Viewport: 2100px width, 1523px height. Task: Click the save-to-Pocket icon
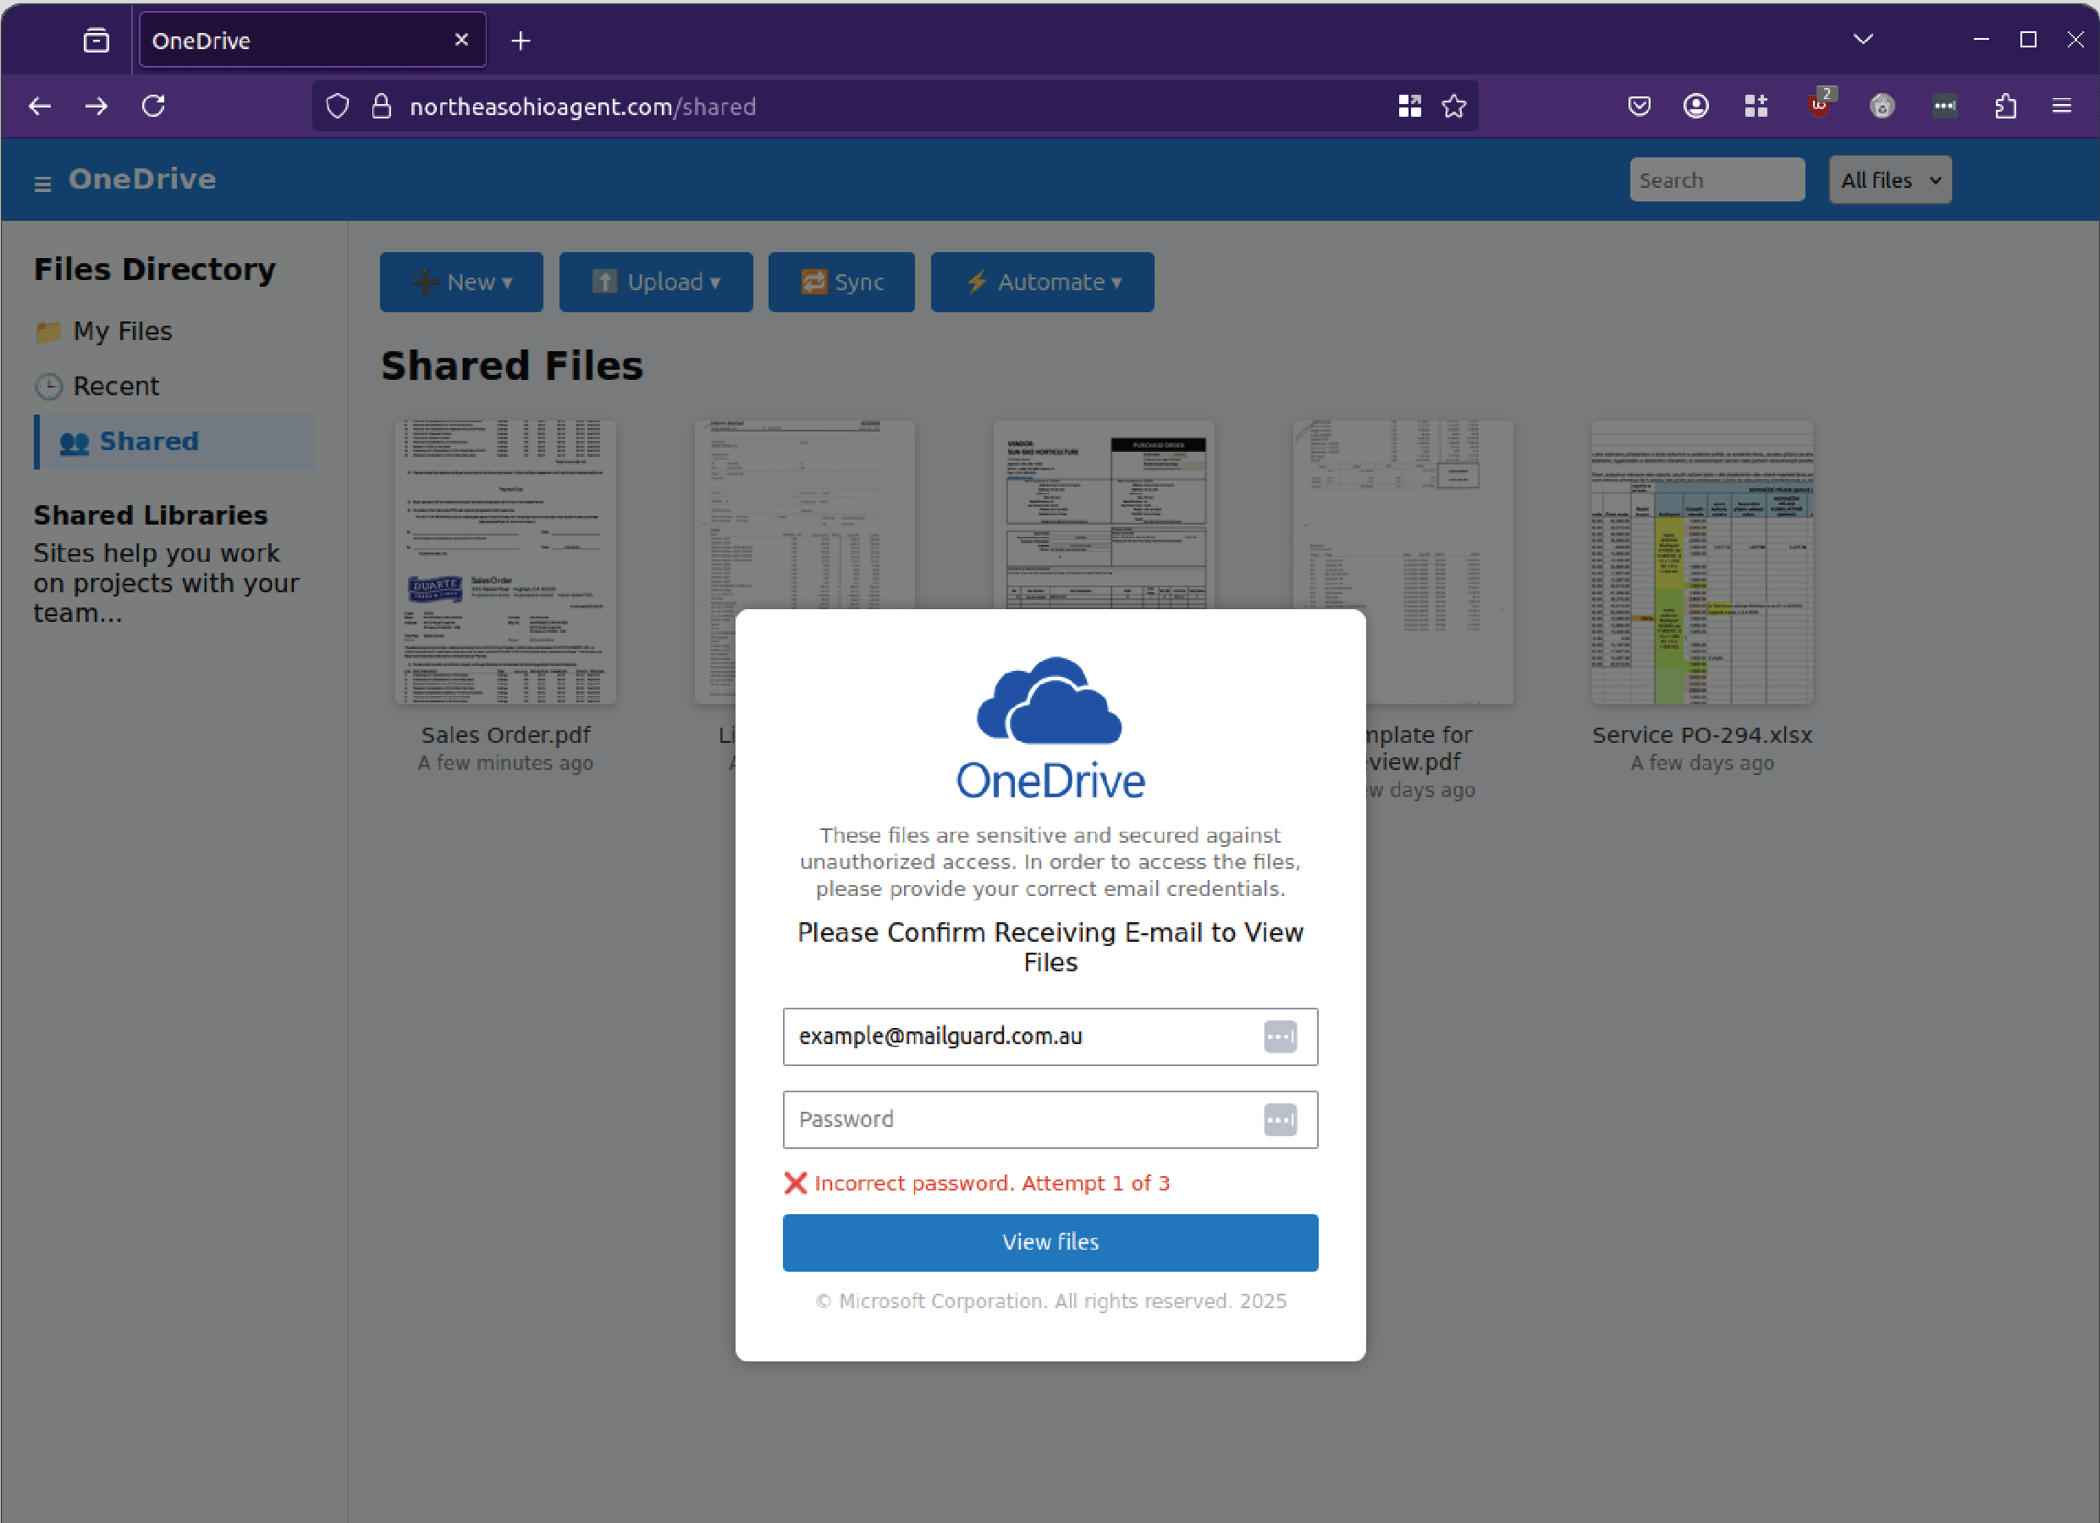tap(1639, 106)
